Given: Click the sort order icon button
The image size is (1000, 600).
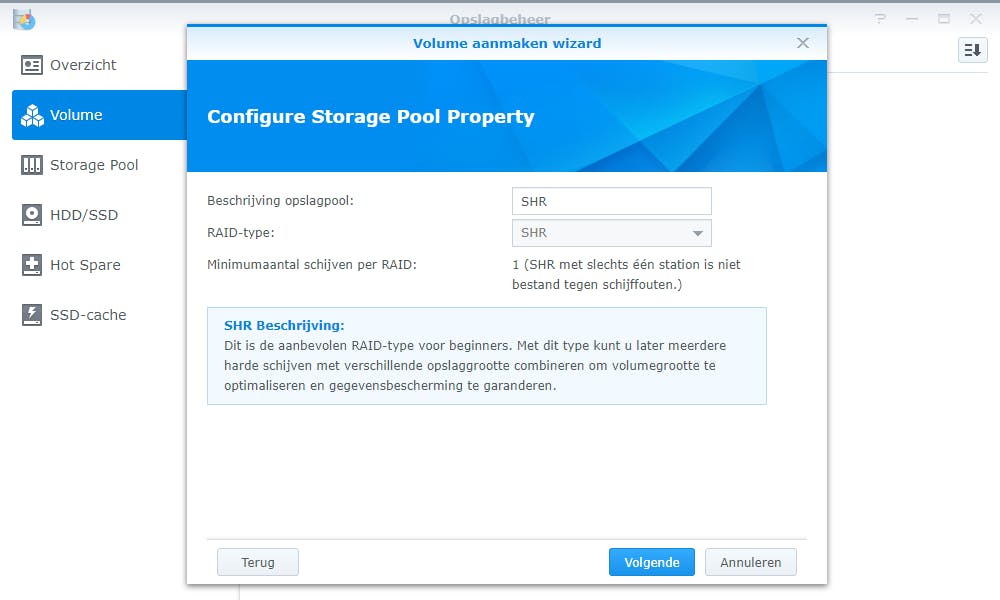Looking at the screenshot, I should click(972, 51).
